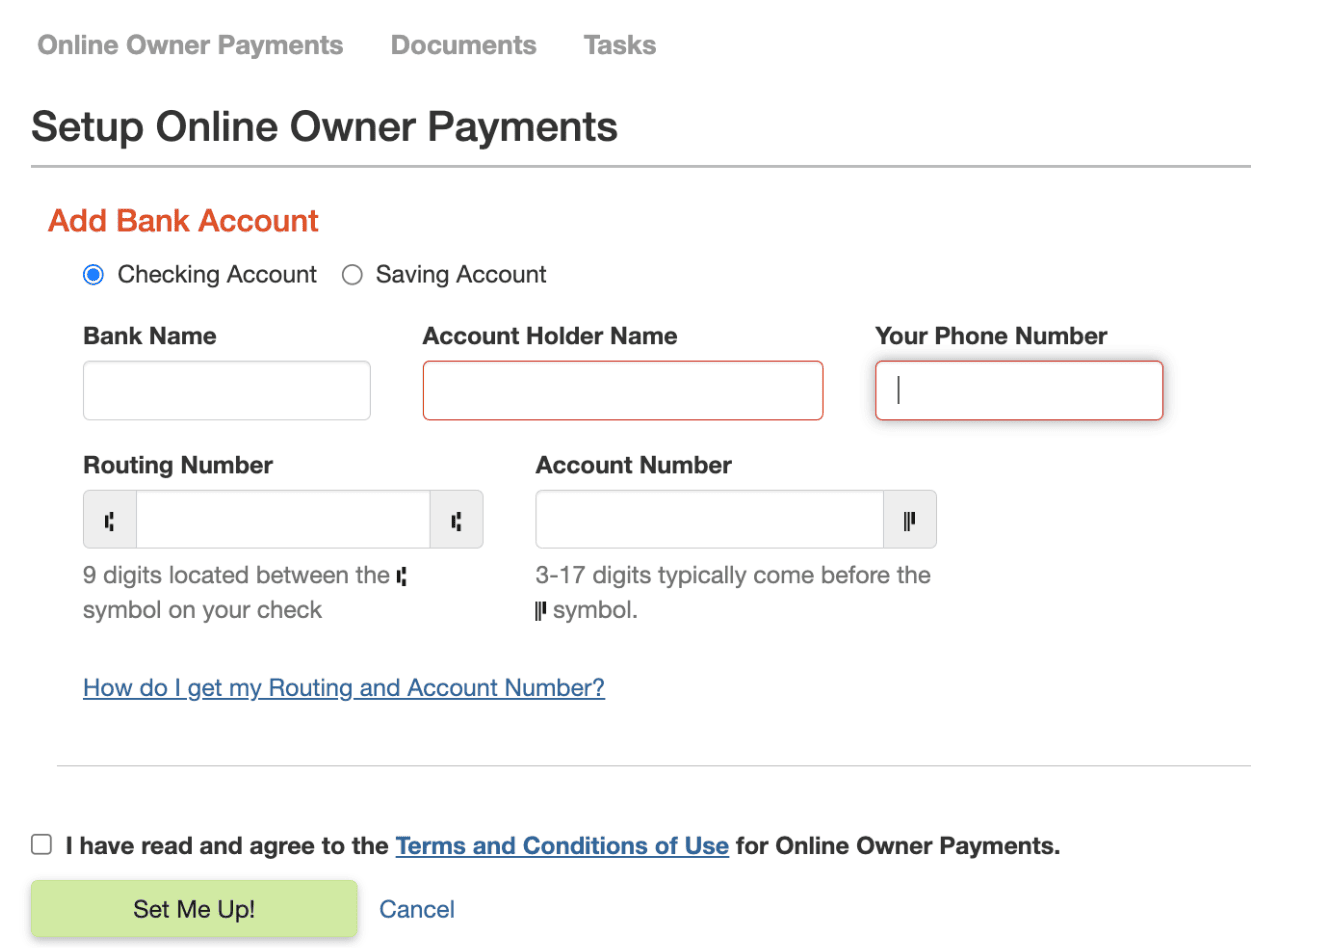Viewport: 1320px width, 948px height.
Task: Open the Online Owner Payments tab
Action: [x=190, y=45]
